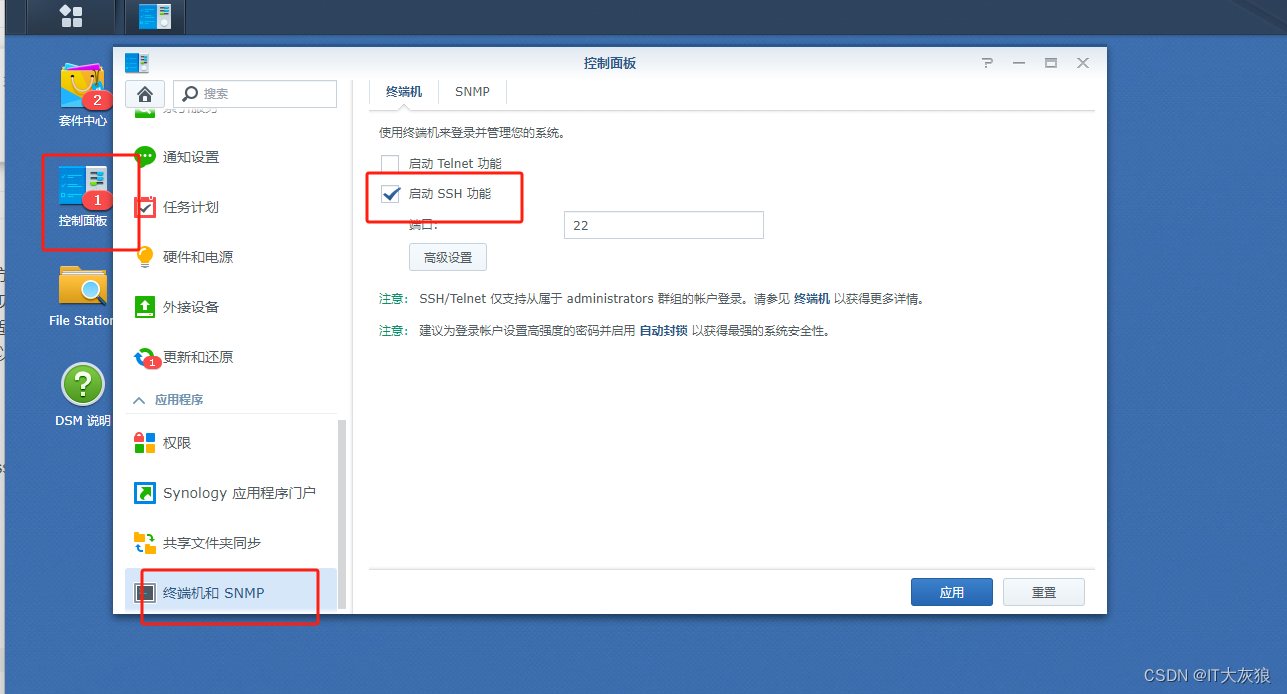Enable the Telnet service checkbox
The image size is (1287, 694).
click(x=390, y=163)
